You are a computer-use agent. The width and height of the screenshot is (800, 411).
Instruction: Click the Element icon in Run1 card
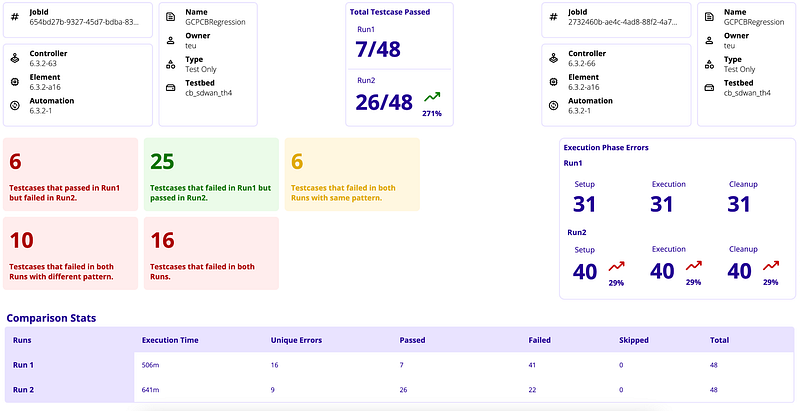(x=15, y=82)
